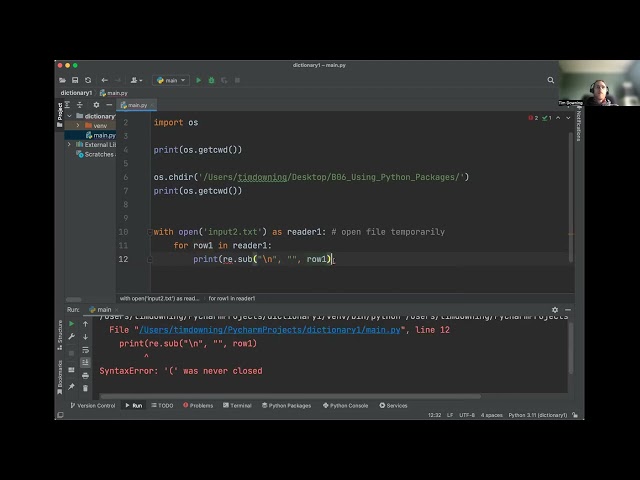
Task: Click Expand All in the Project panel header
Action: (67, 105)
